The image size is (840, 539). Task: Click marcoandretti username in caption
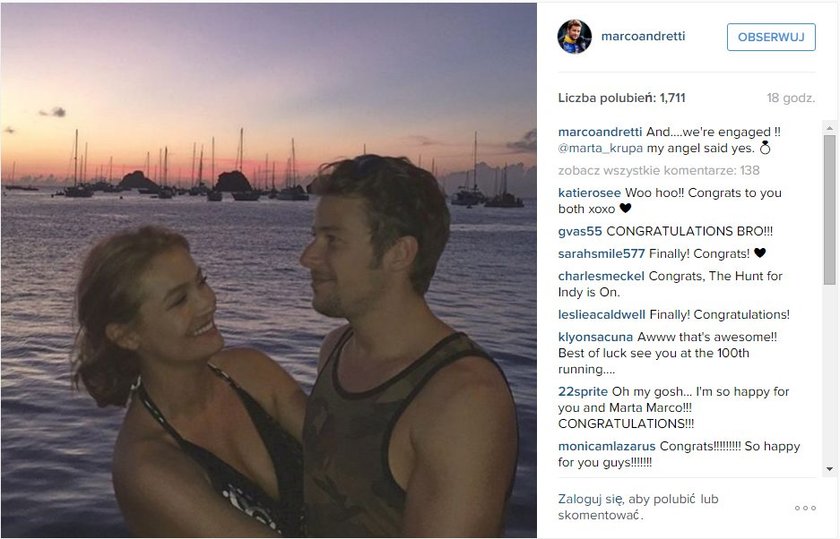599,132
